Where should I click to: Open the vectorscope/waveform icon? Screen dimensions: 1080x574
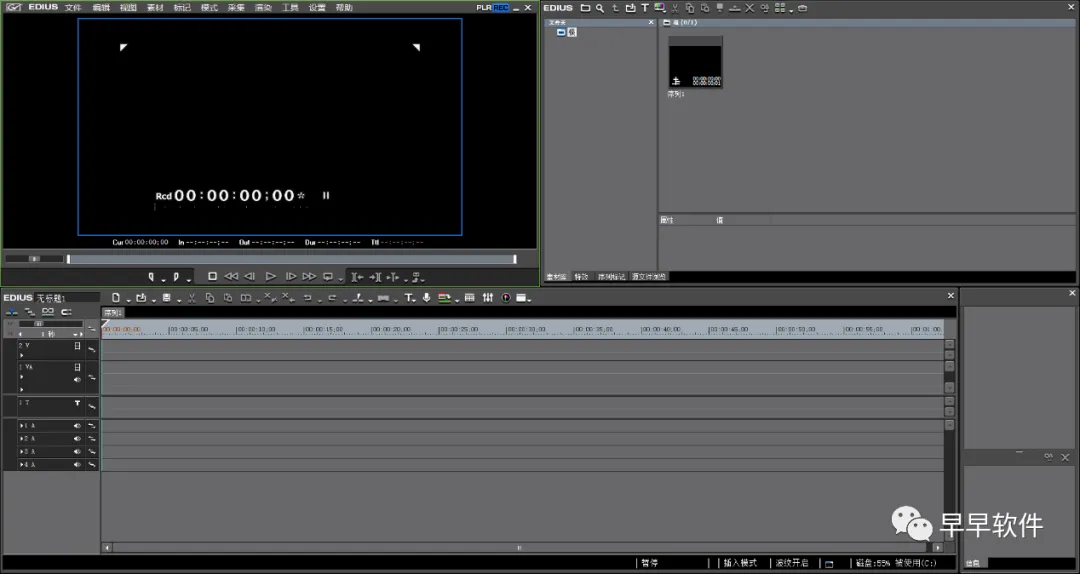tap(506, 298)
